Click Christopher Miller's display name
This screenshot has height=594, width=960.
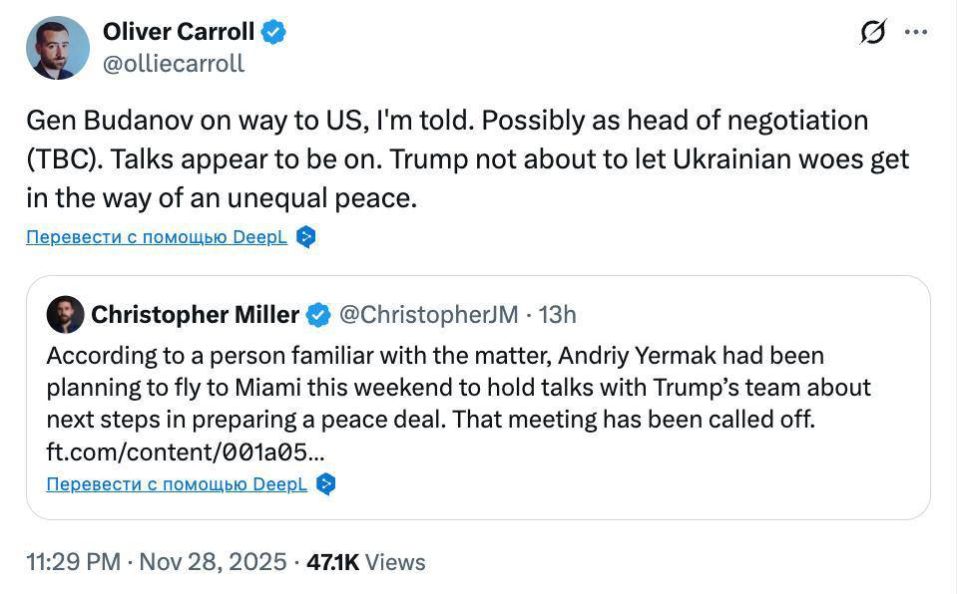(198, 314)
